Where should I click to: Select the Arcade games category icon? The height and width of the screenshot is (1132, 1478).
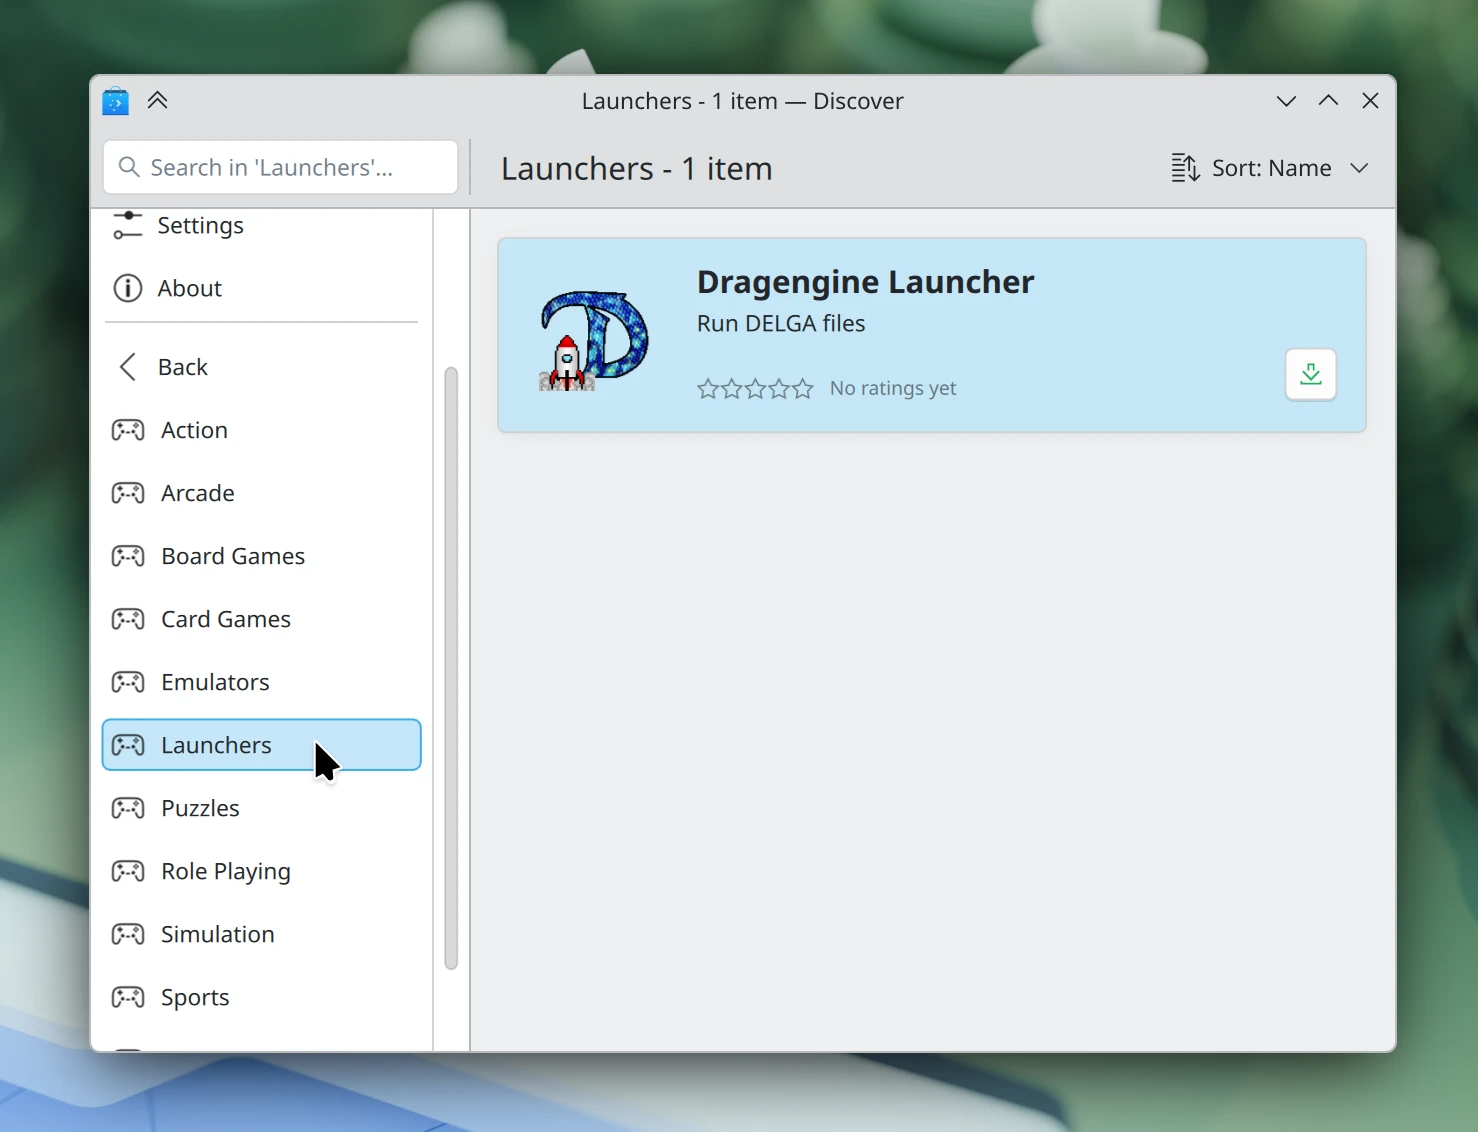(x=127, y=492)
